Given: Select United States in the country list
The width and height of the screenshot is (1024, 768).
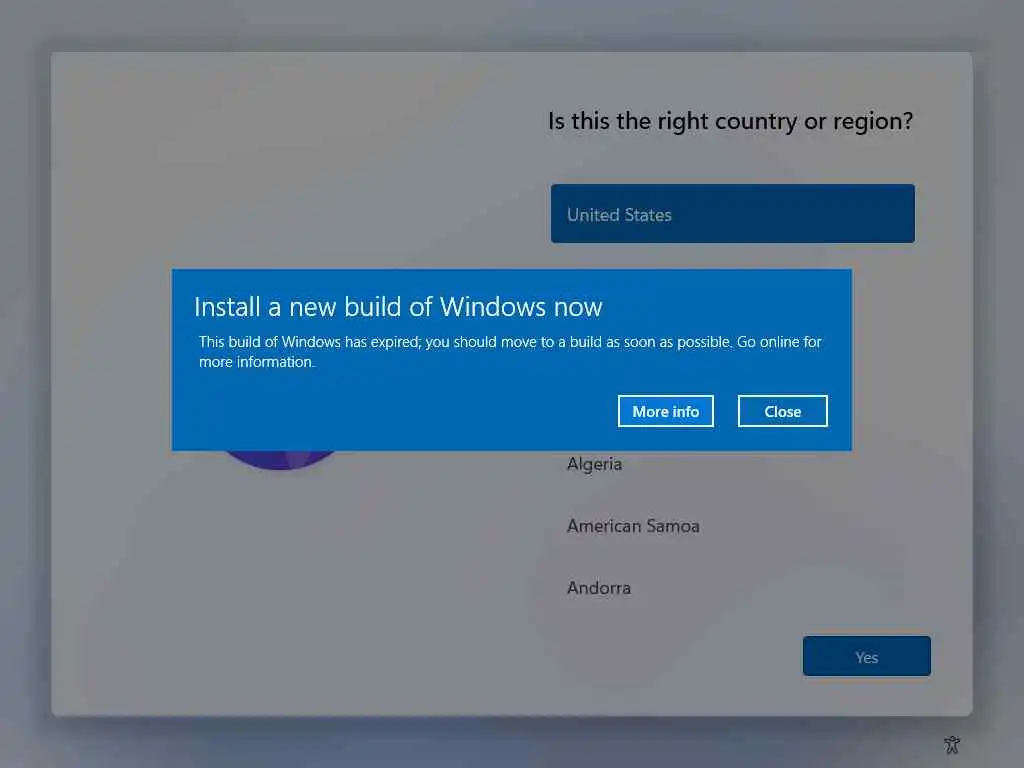Looking at the screenshot, I should pyautogui.click(x=733, y=214).
